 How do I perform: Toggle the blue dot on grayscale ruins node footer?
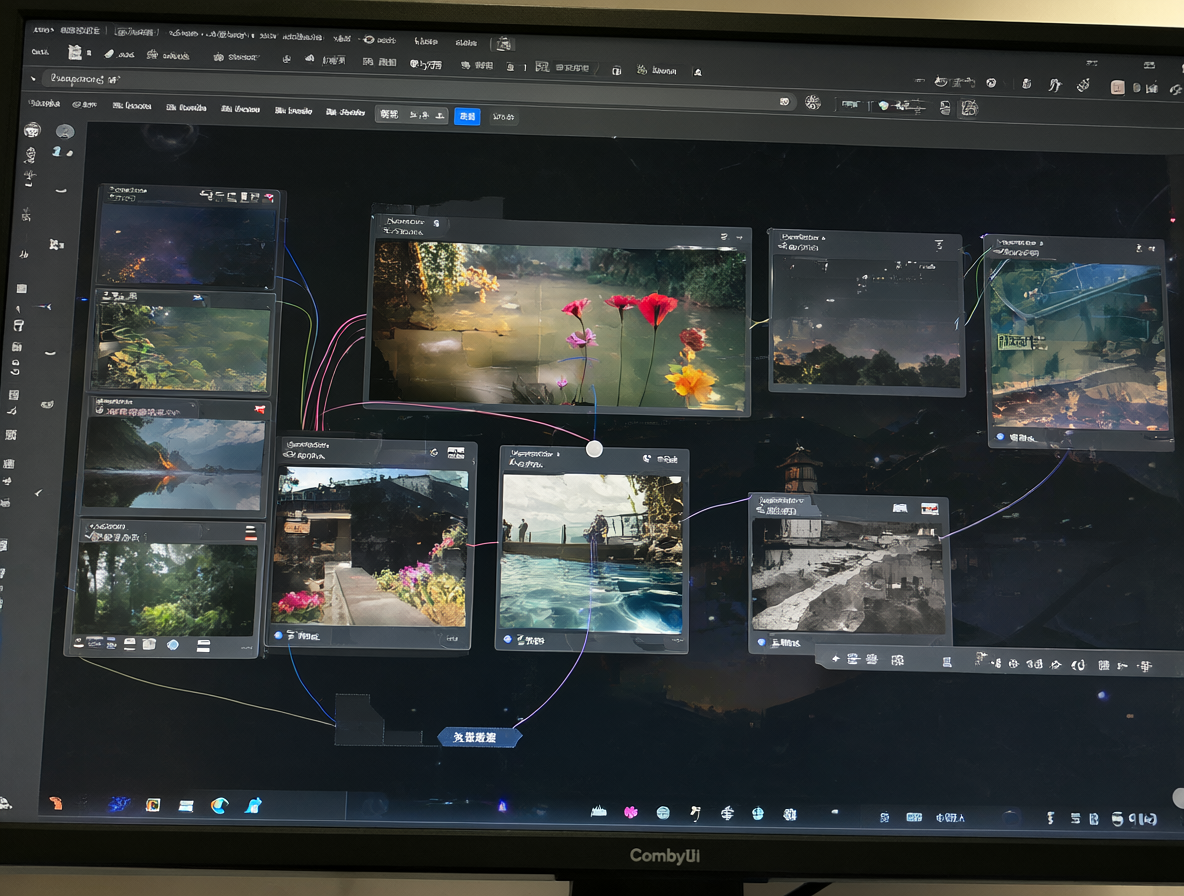(x=761, y=642)
